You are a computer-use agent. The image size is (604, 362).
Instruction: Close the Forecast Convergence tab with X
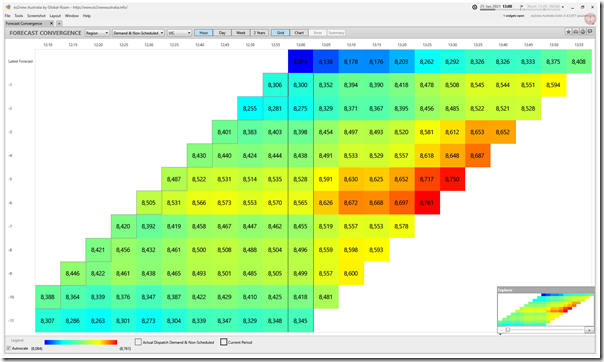[x=51, y=23]
